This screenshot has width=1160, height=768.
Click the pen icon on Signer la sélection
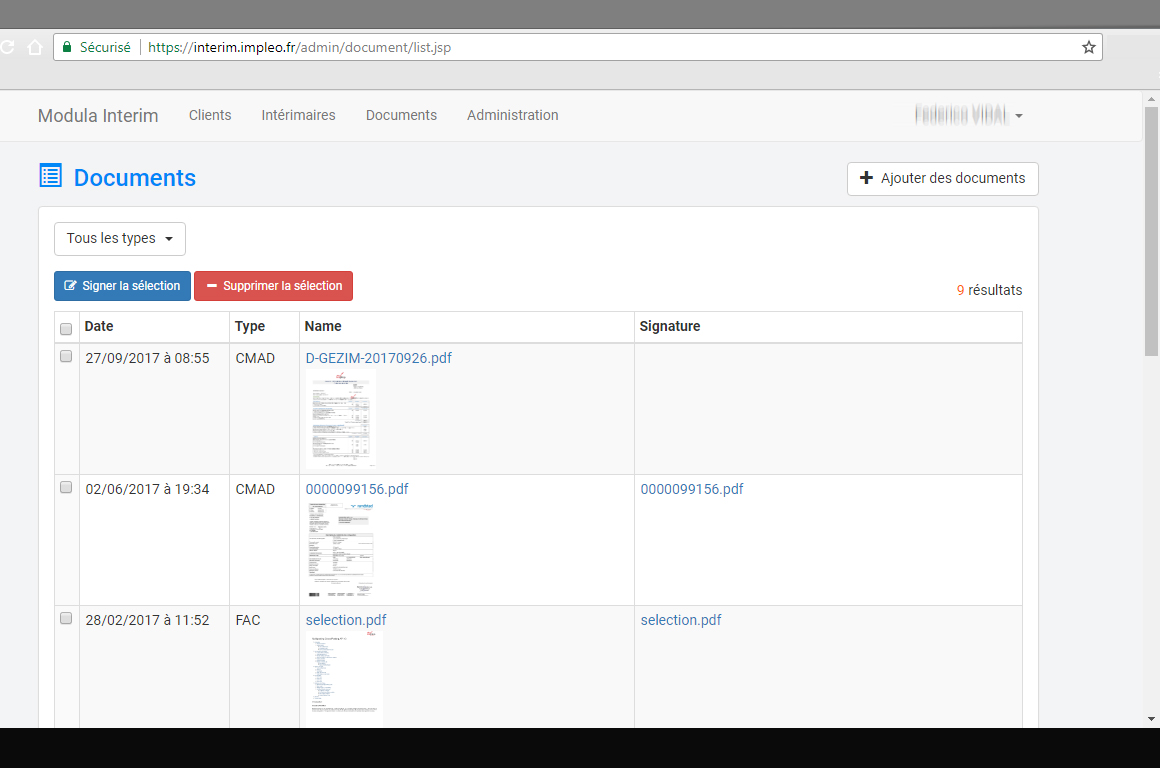pos(69,285)
